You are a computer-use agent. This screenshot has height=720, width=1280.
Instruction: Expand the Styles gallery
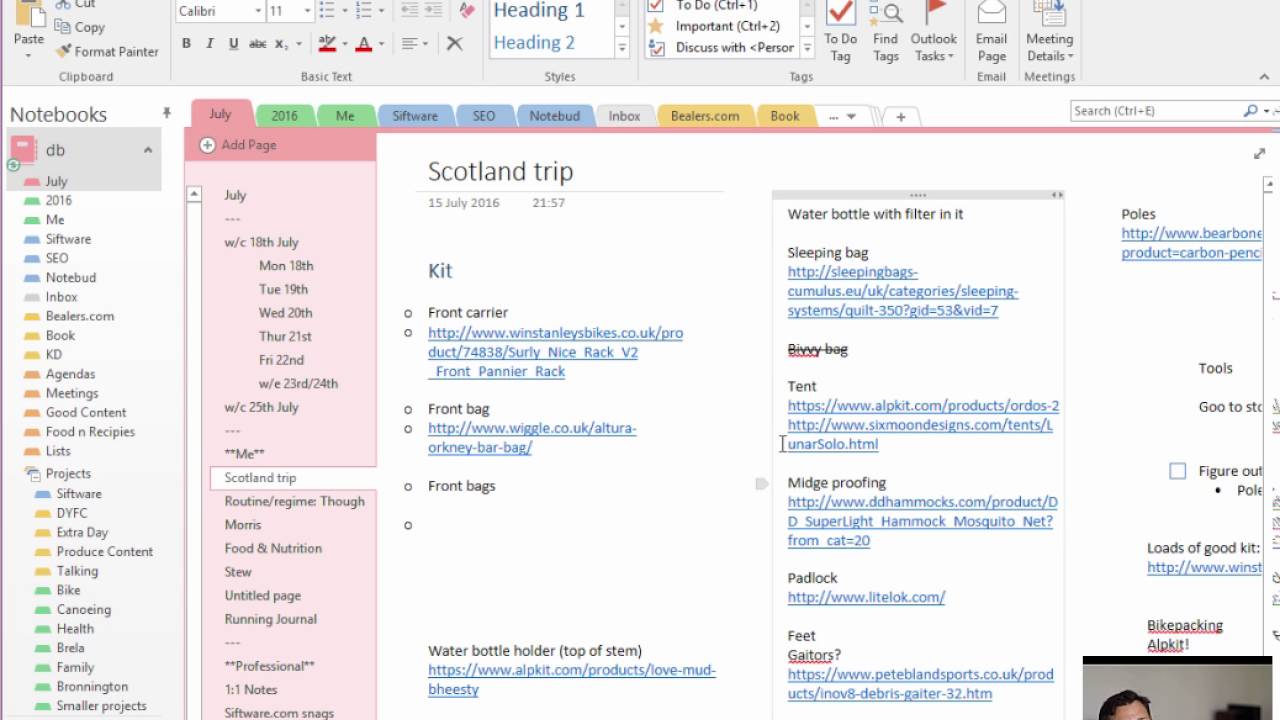(622, 47)
